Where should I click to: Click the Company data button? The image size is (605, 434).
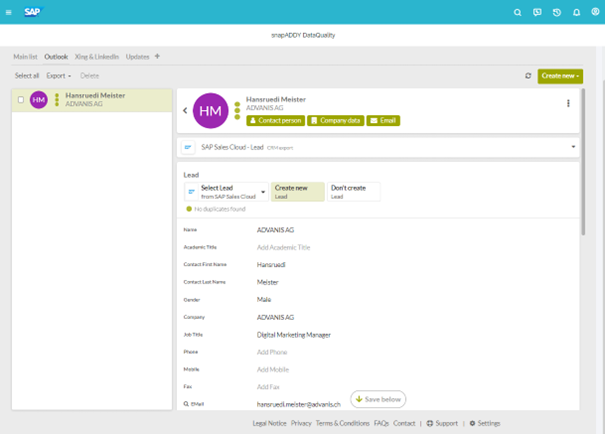pos(334,121)
